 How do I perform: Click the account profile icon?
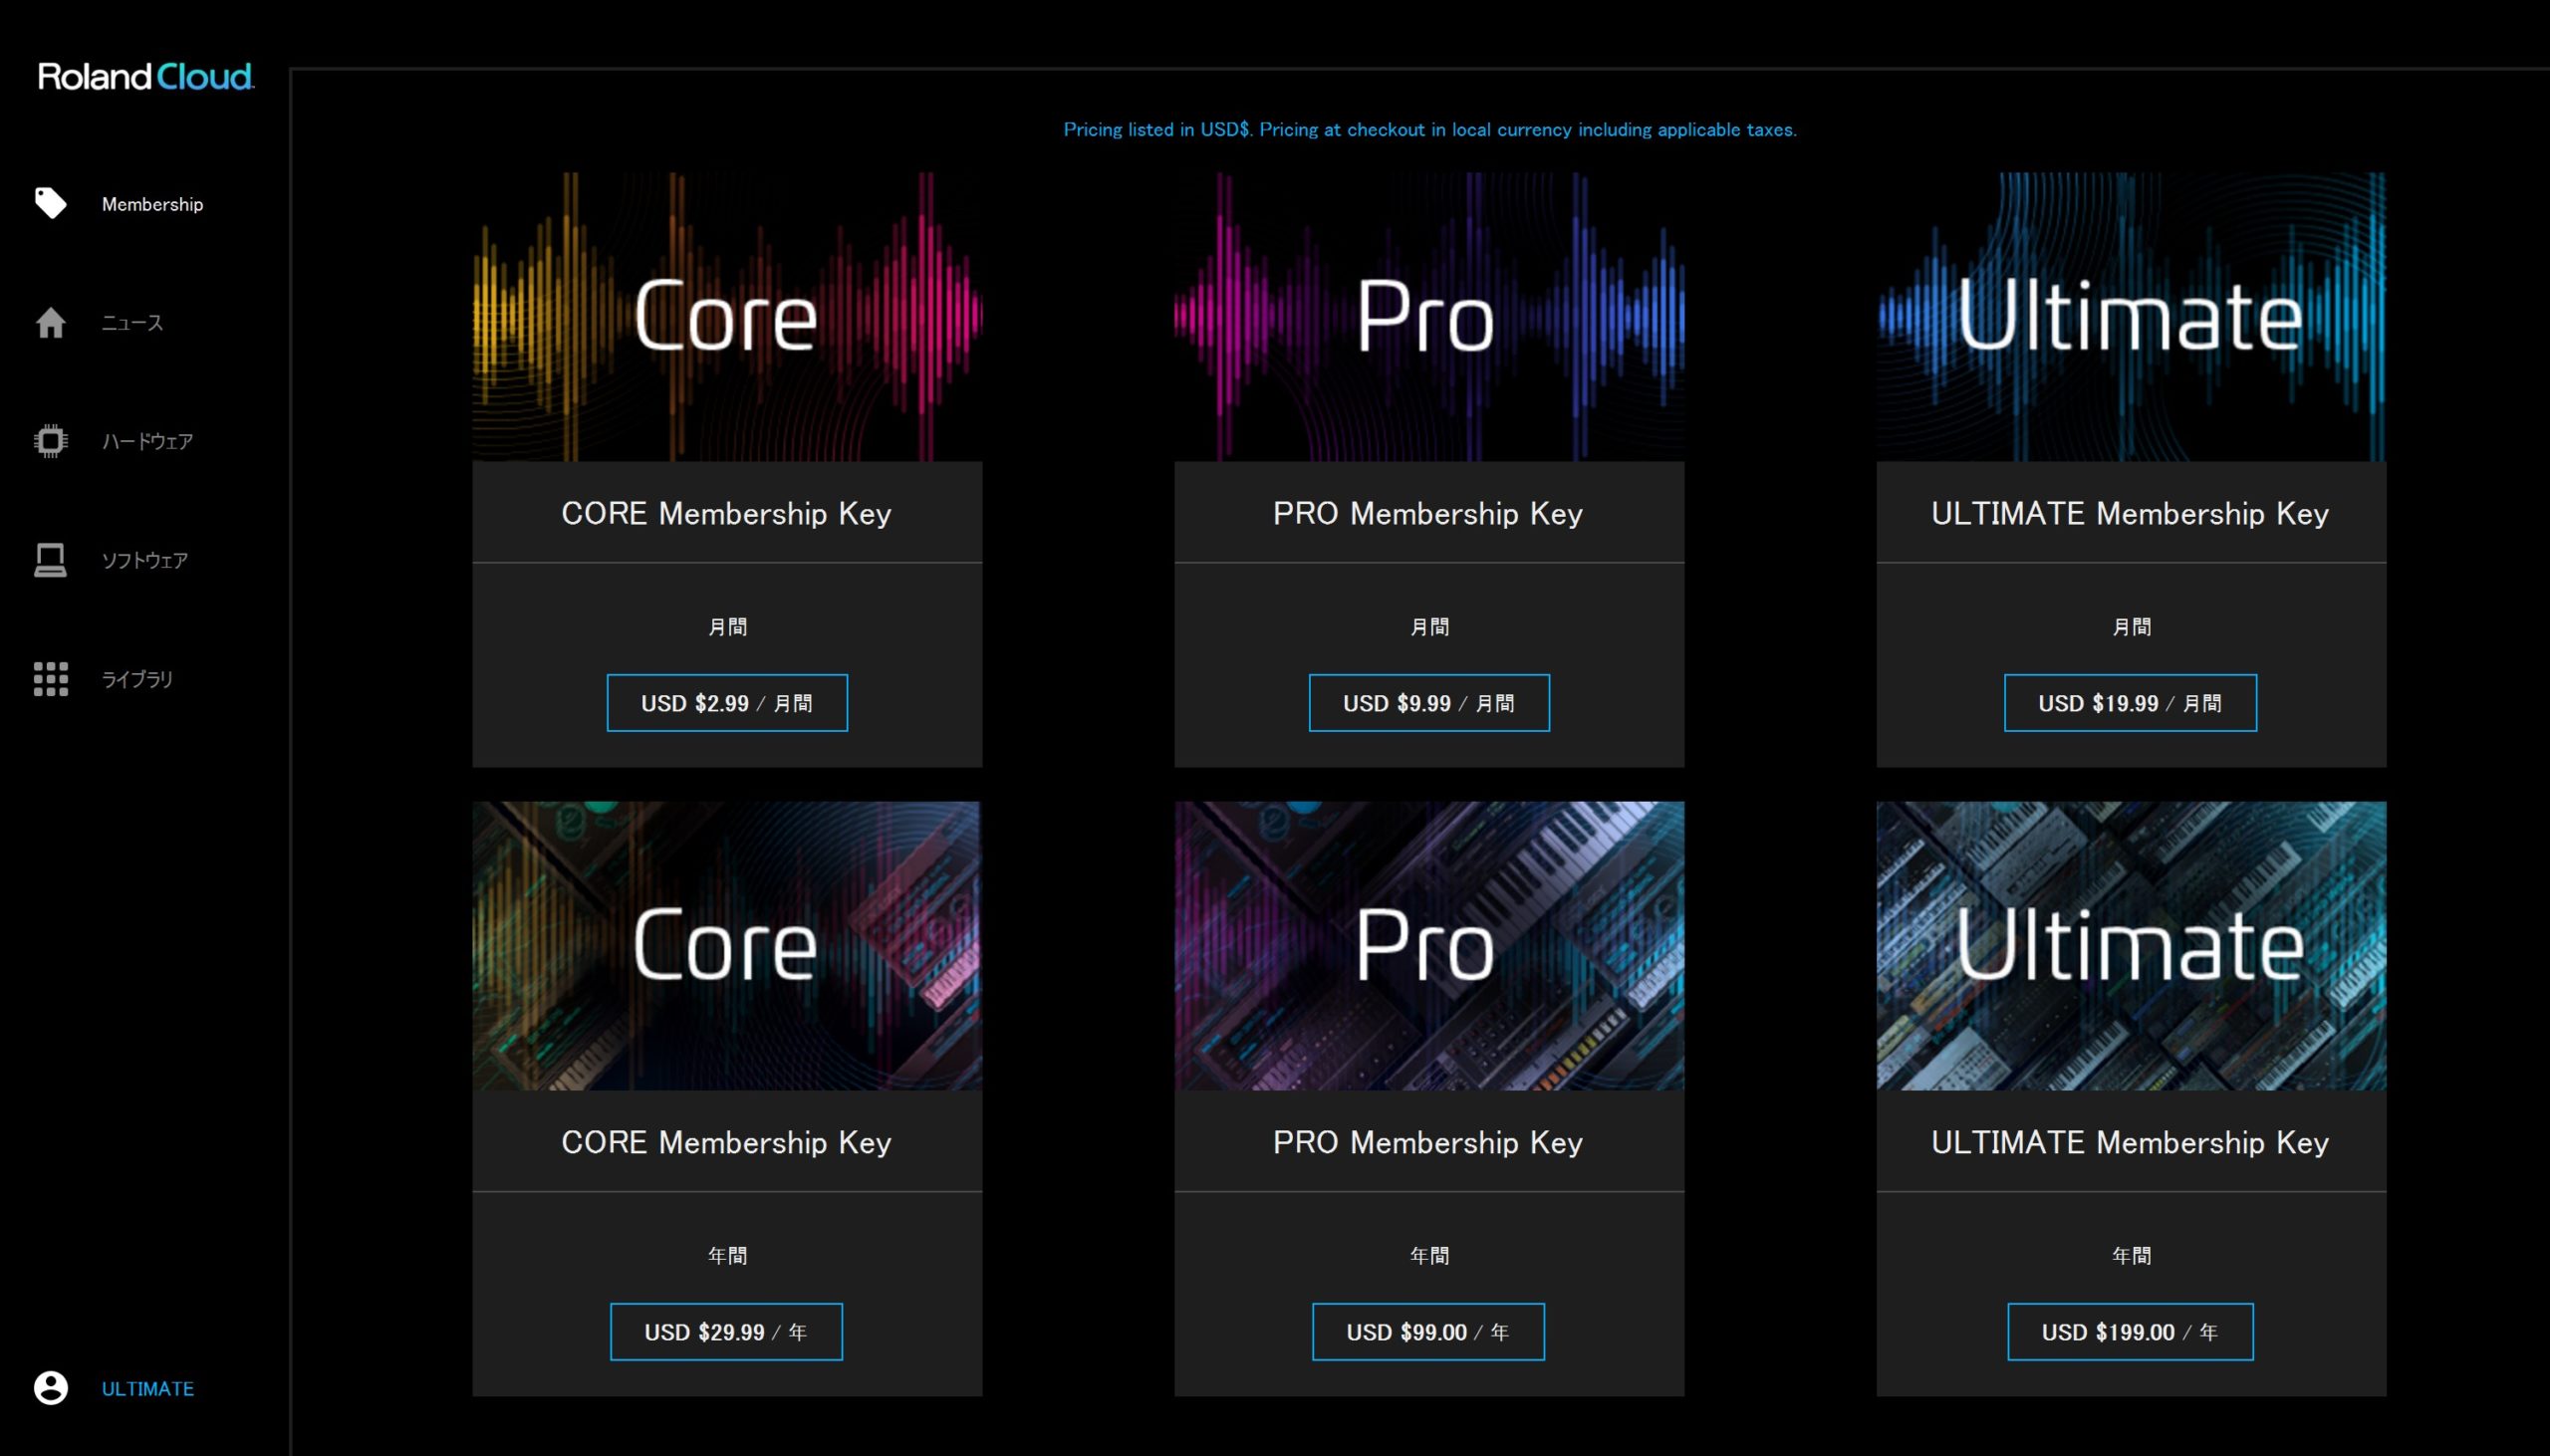(50, 1387)
